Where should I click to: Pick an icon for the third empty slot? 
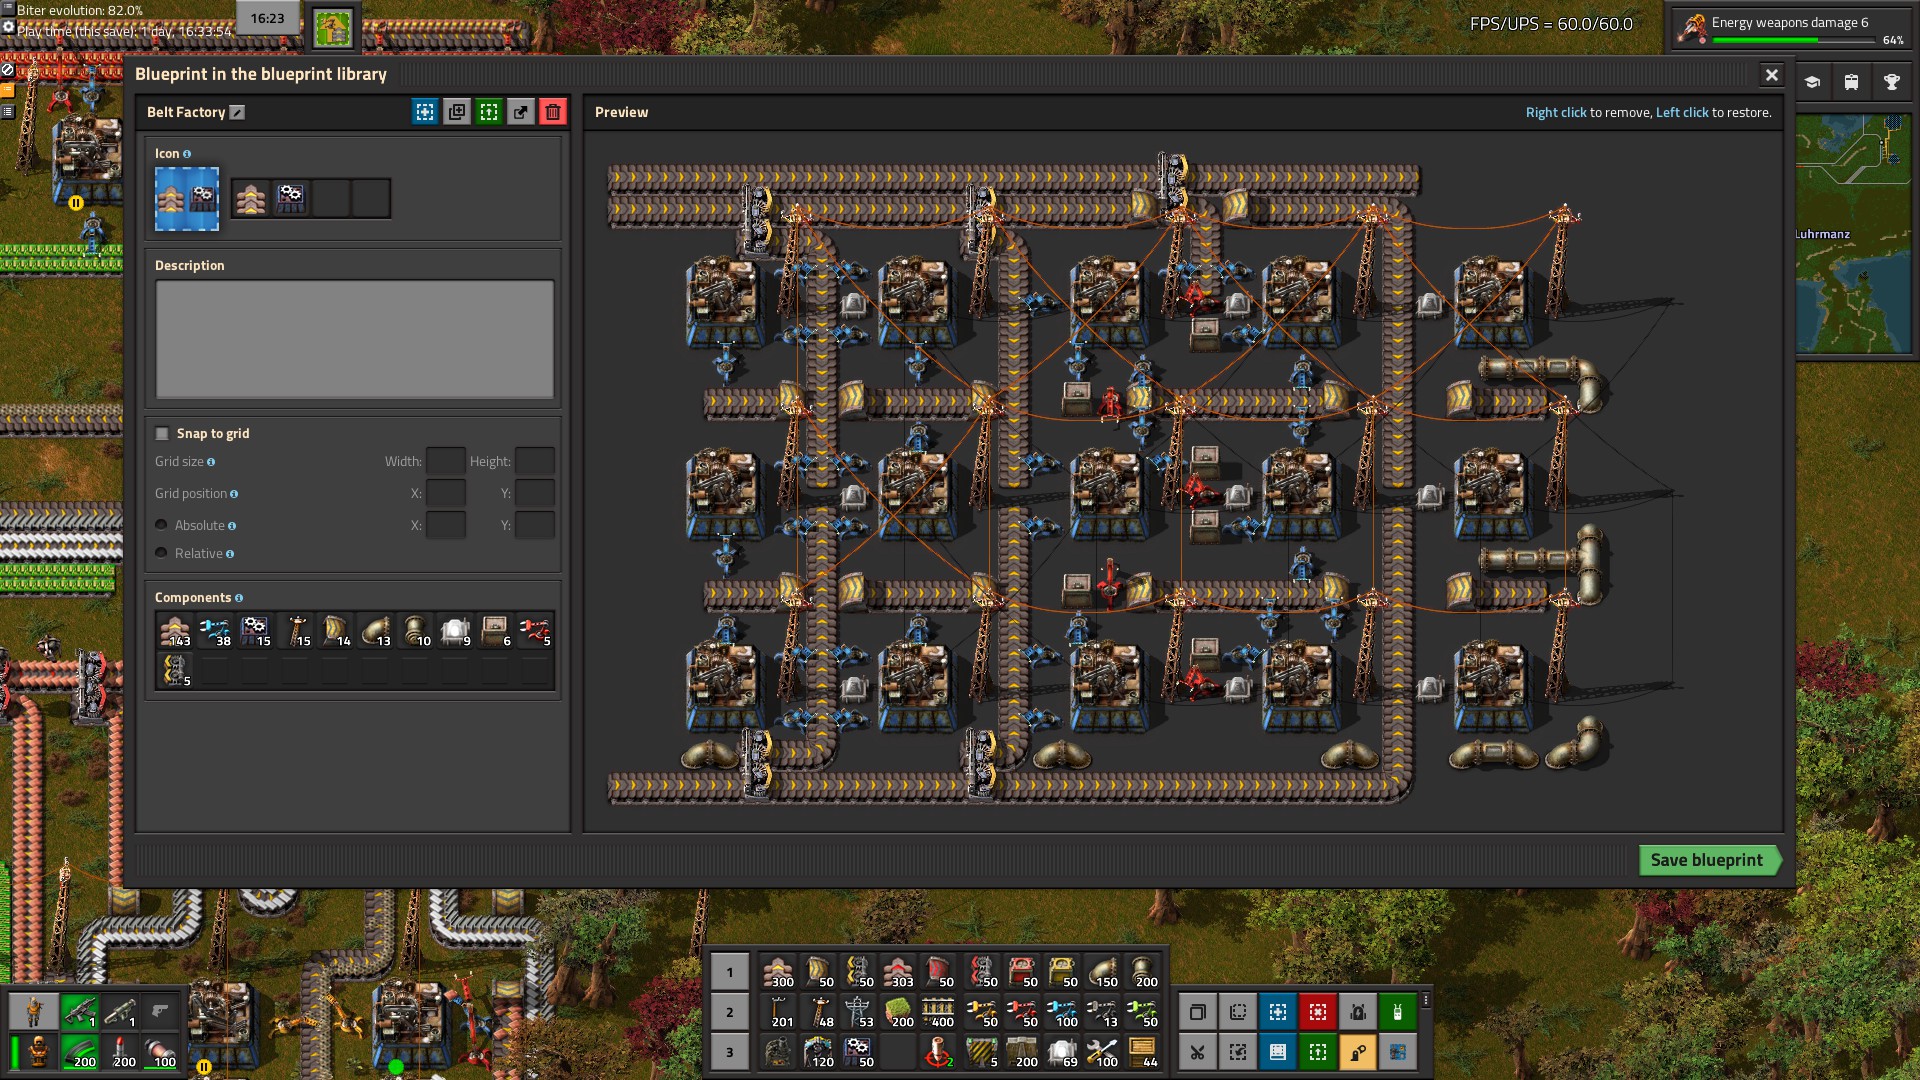331,199
